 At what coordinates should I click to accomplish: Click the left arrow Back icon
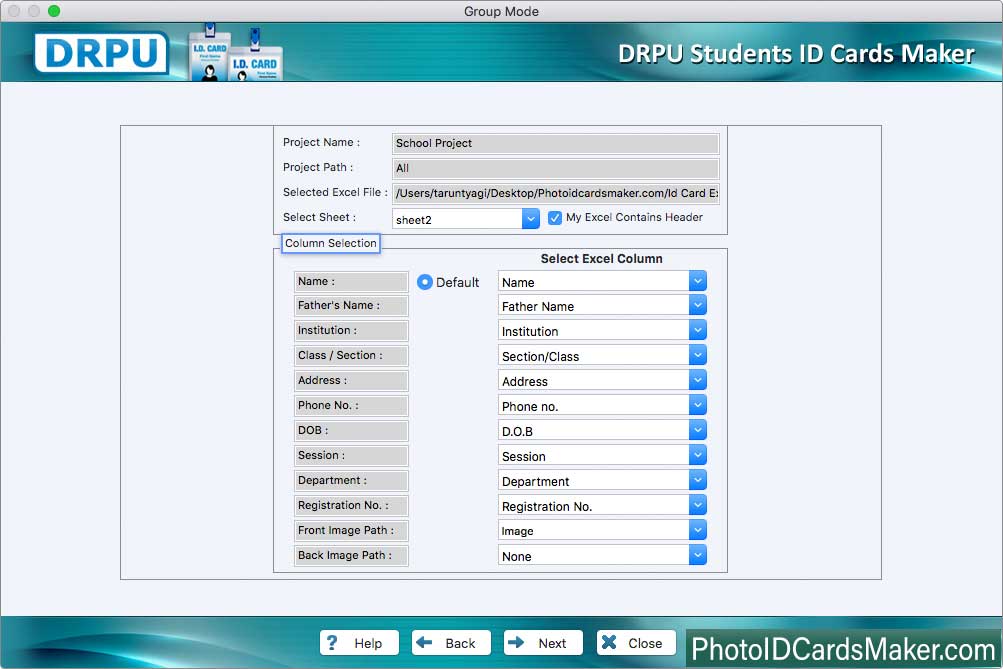click(423, 641)
